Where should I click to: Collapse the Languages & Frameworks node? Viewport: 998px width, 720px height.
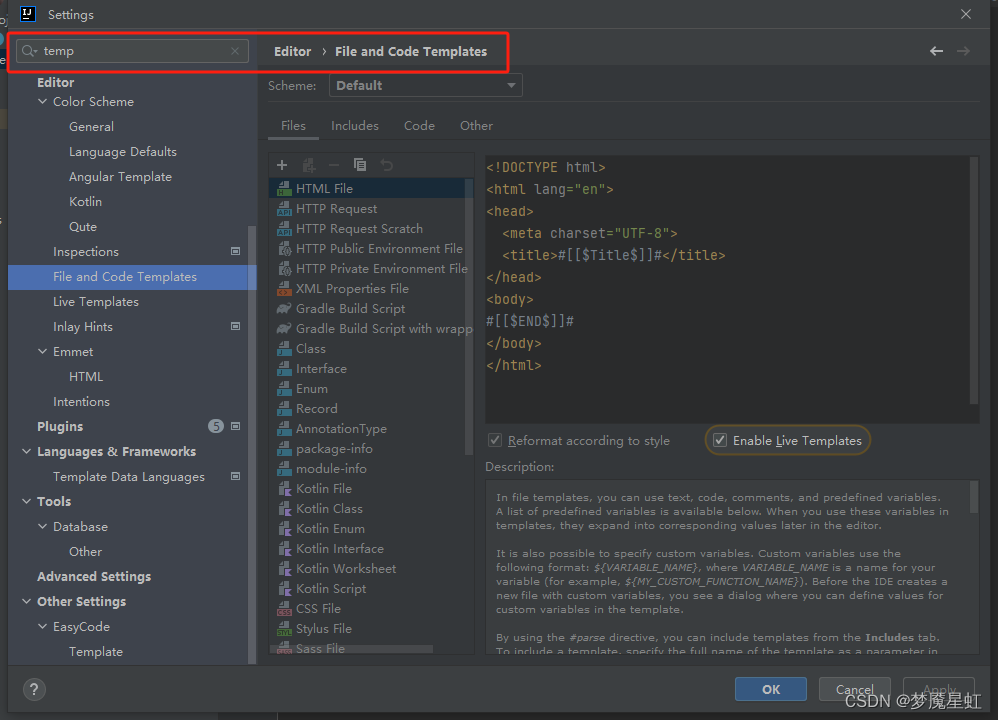click(27, 451)
